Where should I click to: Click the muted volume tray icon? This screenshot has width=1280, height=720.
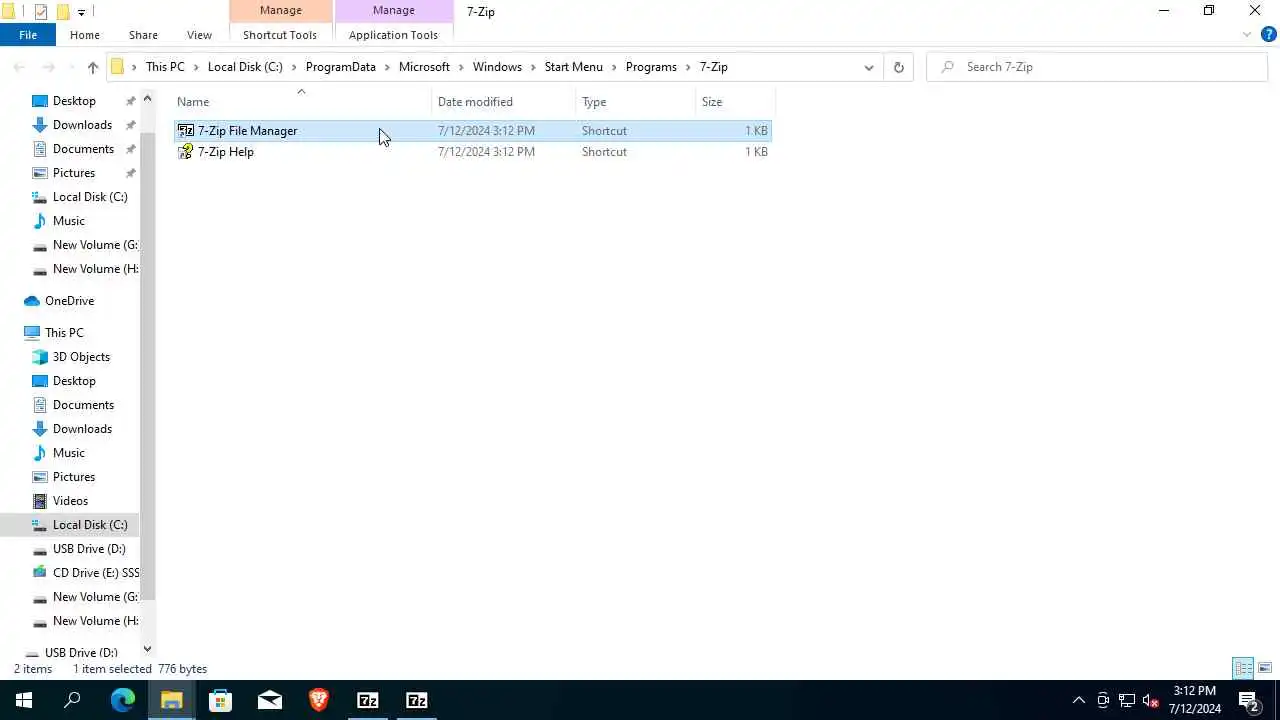pos(1150,700)
